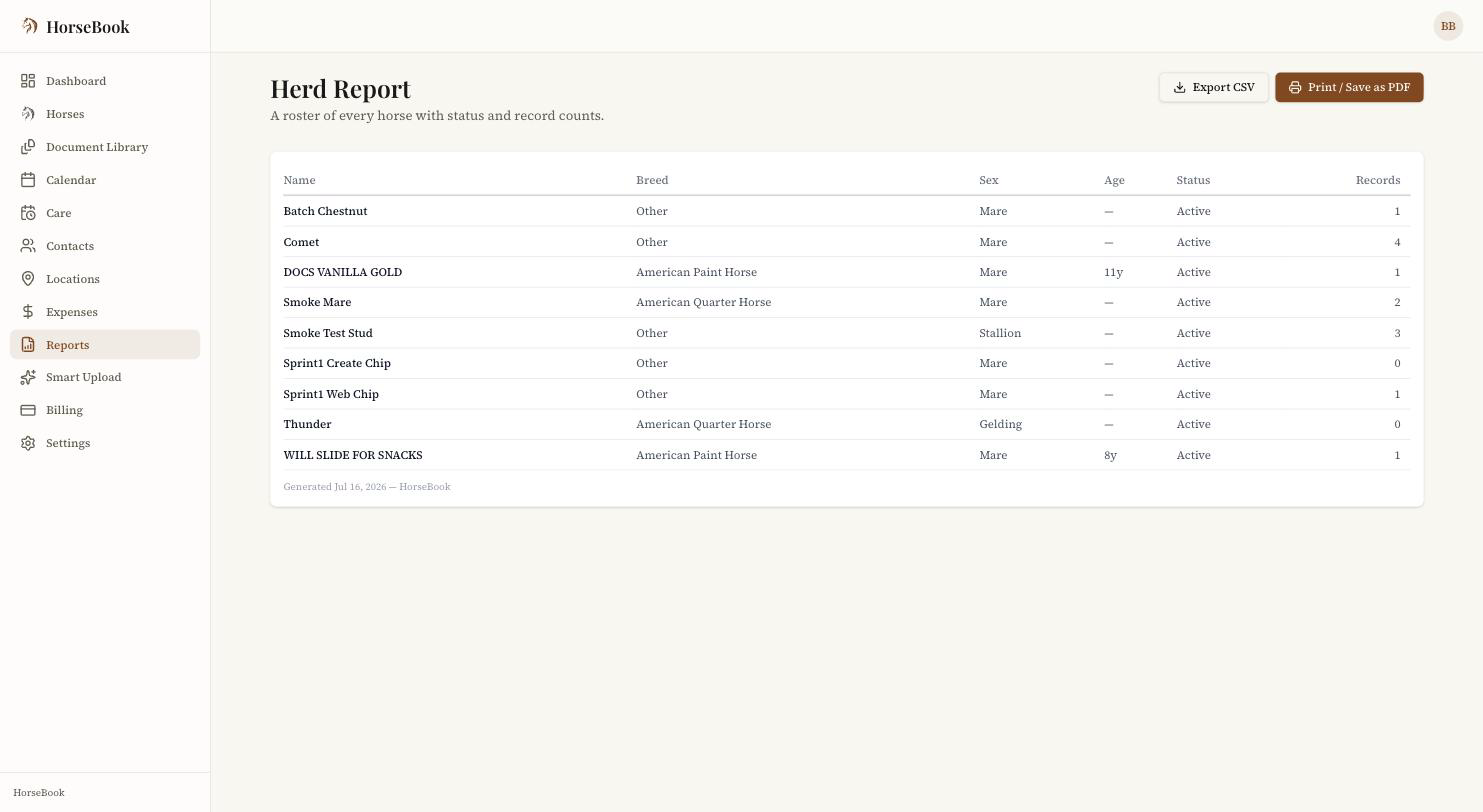Click the Records column header
This screenshot has width=1483, height=812.
click(1378, 180)
